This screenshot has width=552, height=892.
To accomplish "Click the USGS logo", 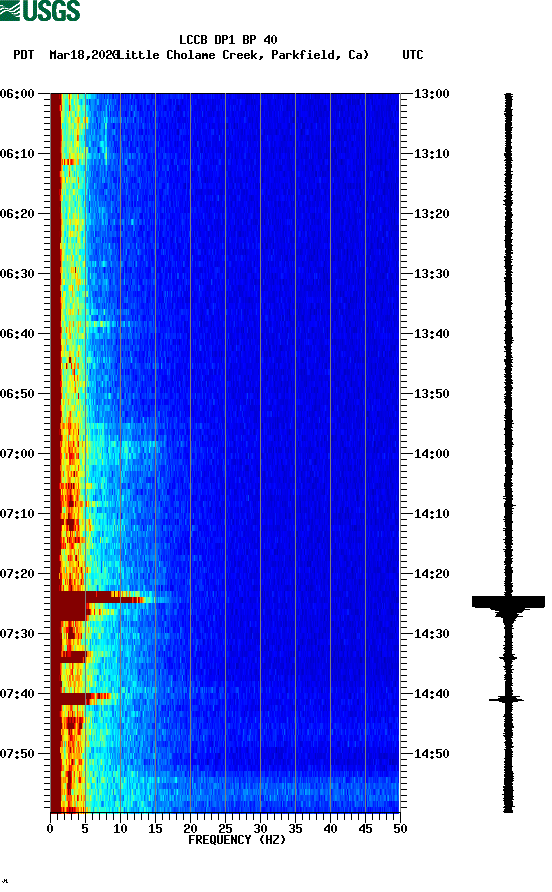I will pyautogui.click(x=40, y=10).
